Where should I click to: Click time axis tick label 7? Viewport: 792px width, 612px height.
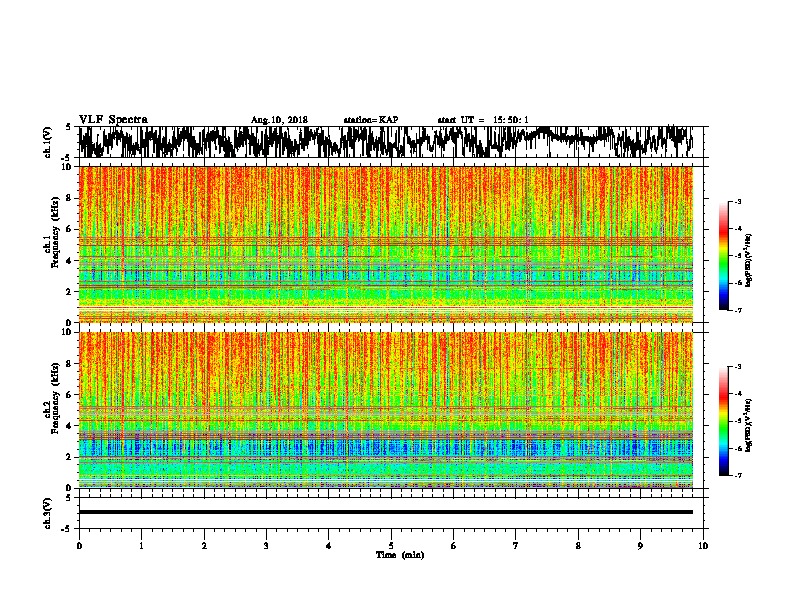pyautogui.click(x=516, y=546)
